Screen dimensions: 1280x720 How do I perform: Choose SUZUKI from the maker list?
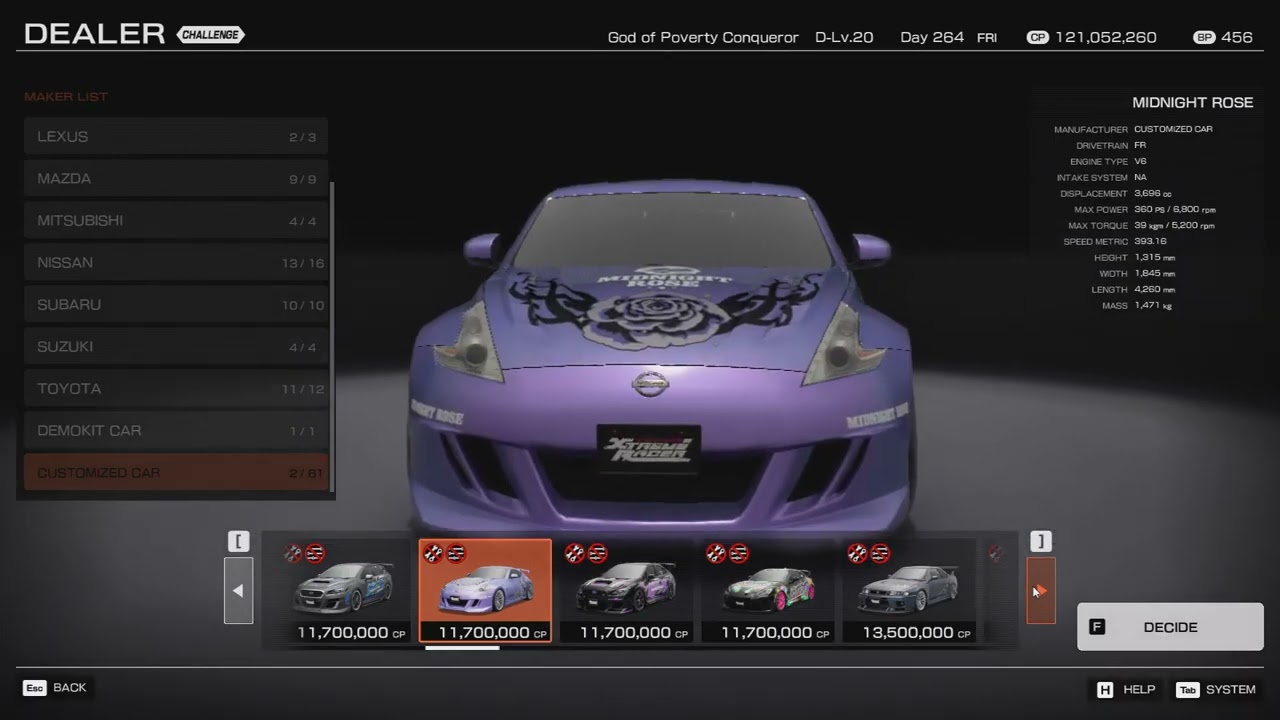point(176,346)
